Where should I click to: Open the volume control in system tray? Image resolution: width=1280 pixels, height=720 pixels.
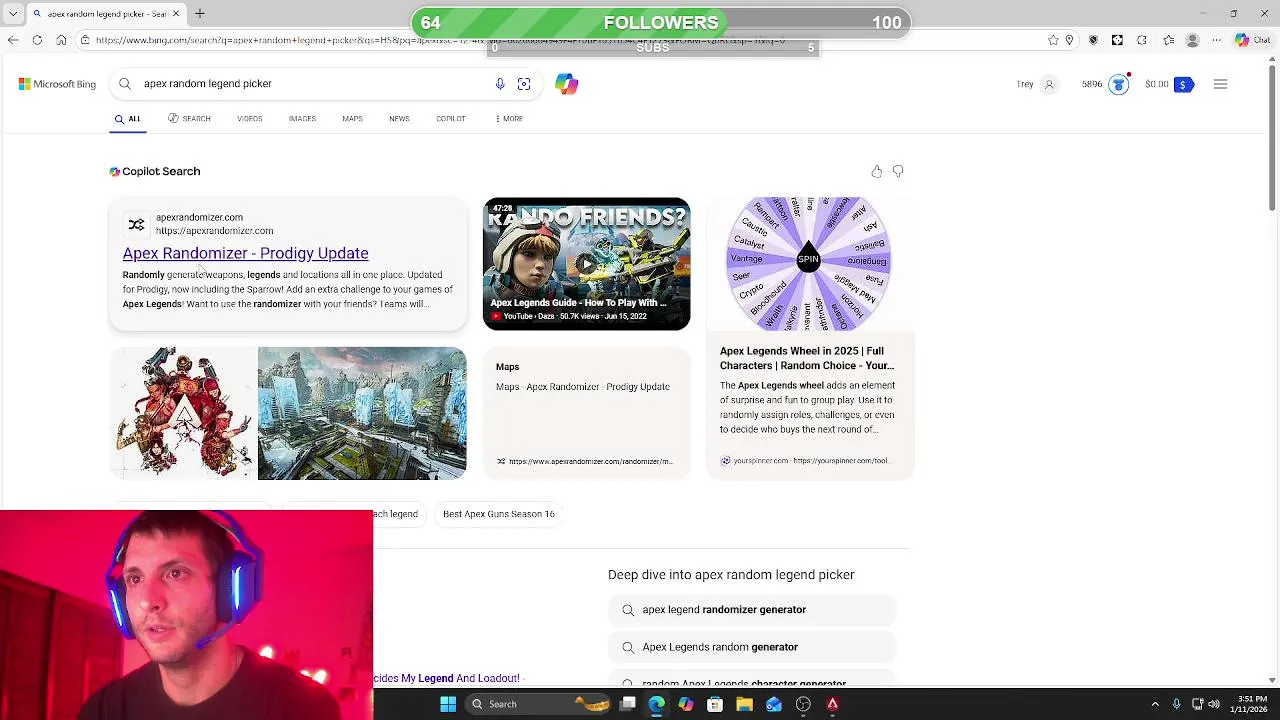coord(1215,704)
